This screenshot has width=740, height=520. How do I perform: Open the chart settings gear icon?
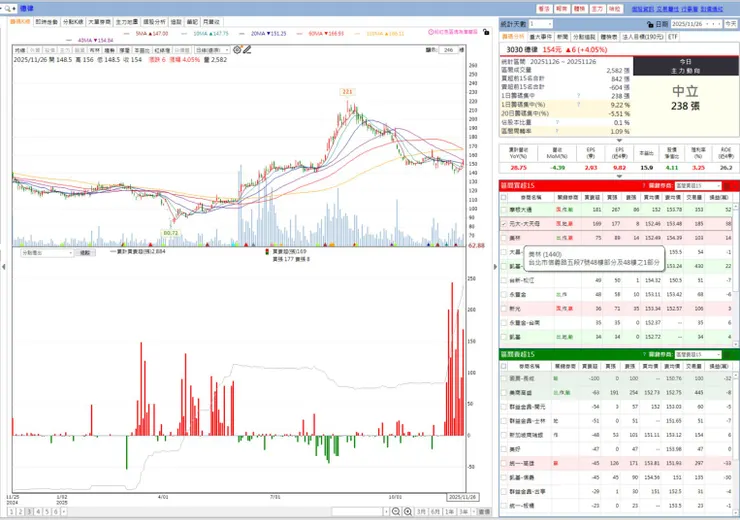(237, 50)
